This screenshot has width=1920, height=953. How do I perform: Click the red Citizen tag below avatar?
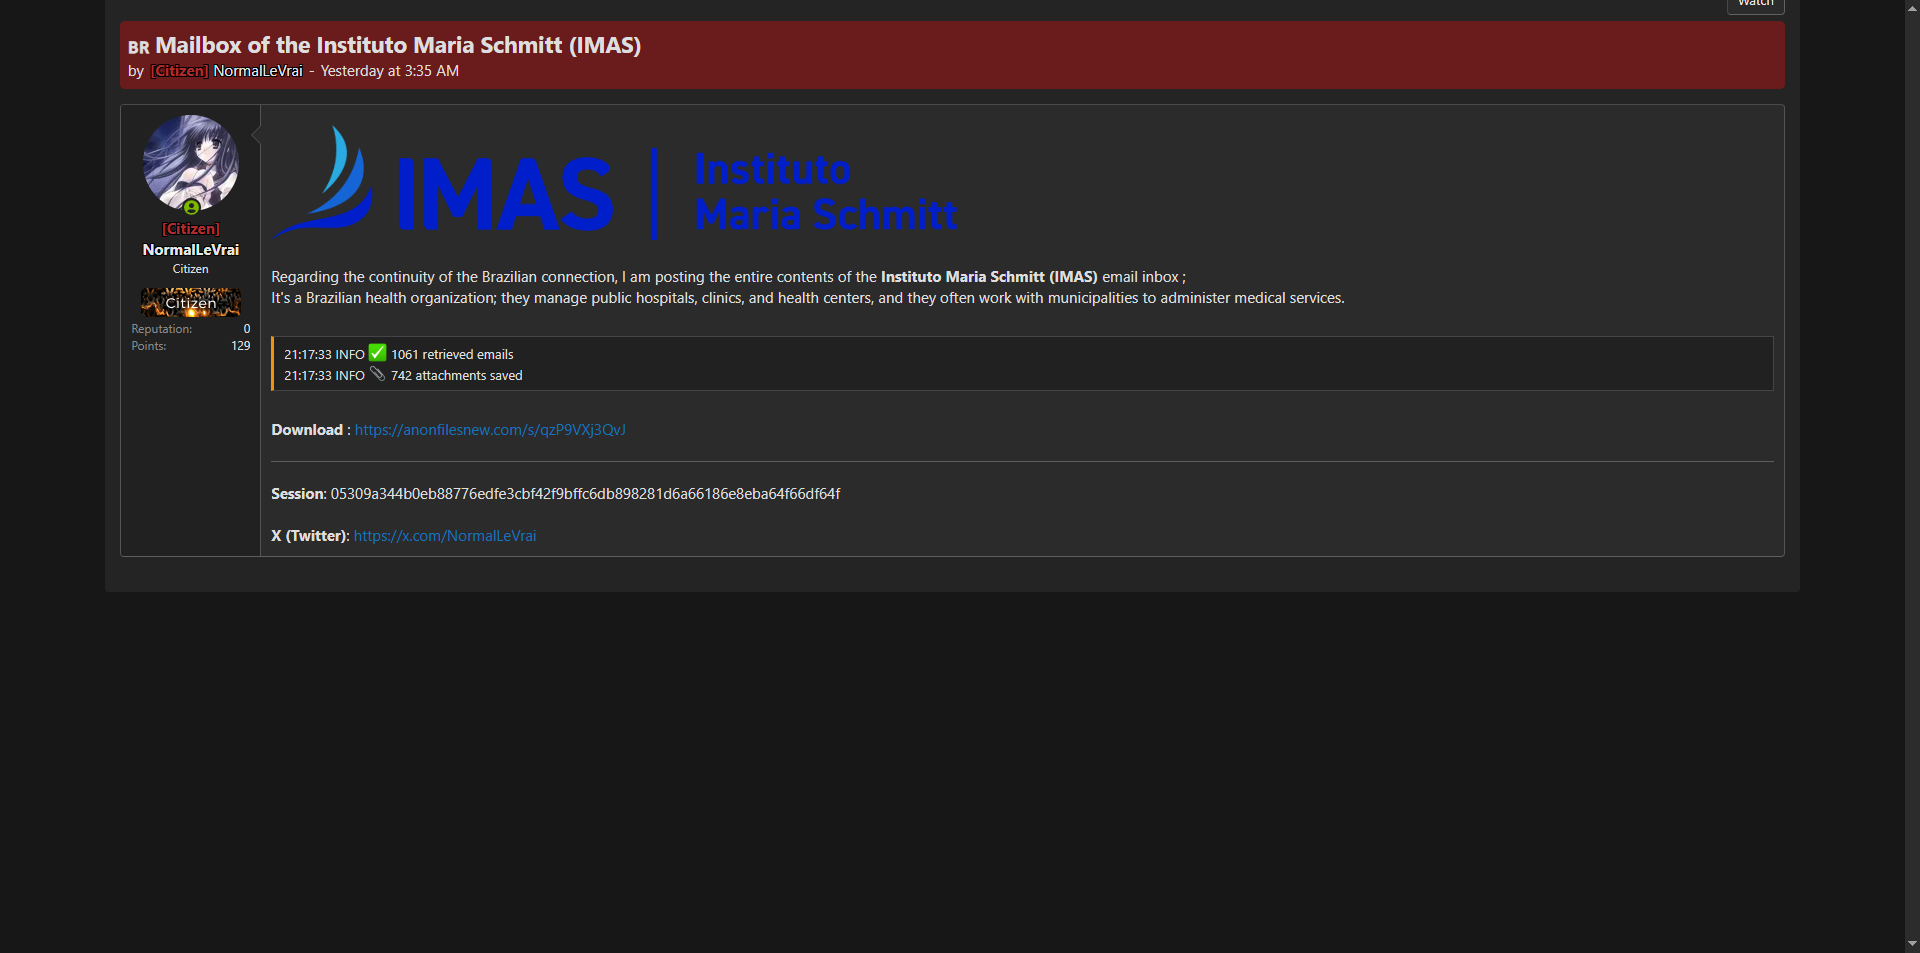pos(190,229)
